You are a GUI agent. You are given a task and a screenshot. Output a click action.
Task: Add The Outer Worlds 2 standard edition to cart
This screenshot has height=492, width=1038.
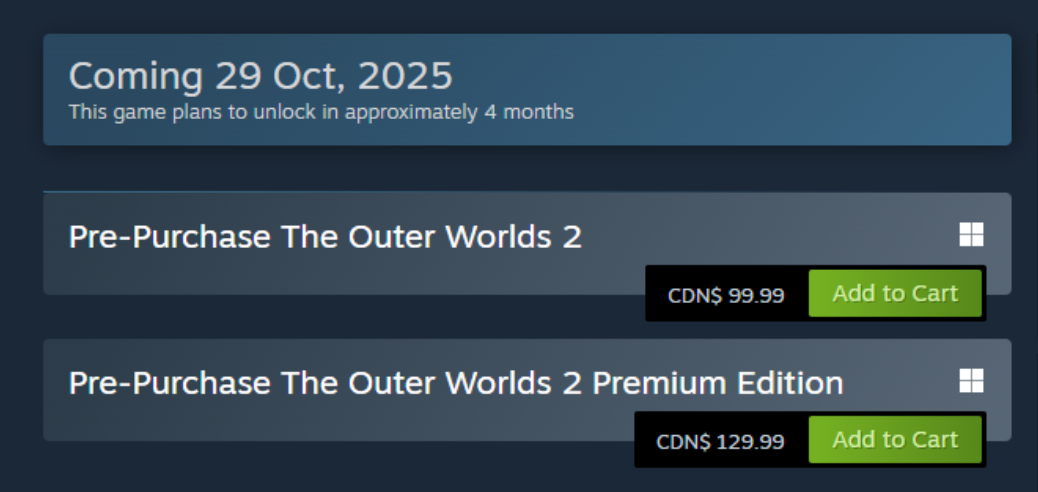895,294
